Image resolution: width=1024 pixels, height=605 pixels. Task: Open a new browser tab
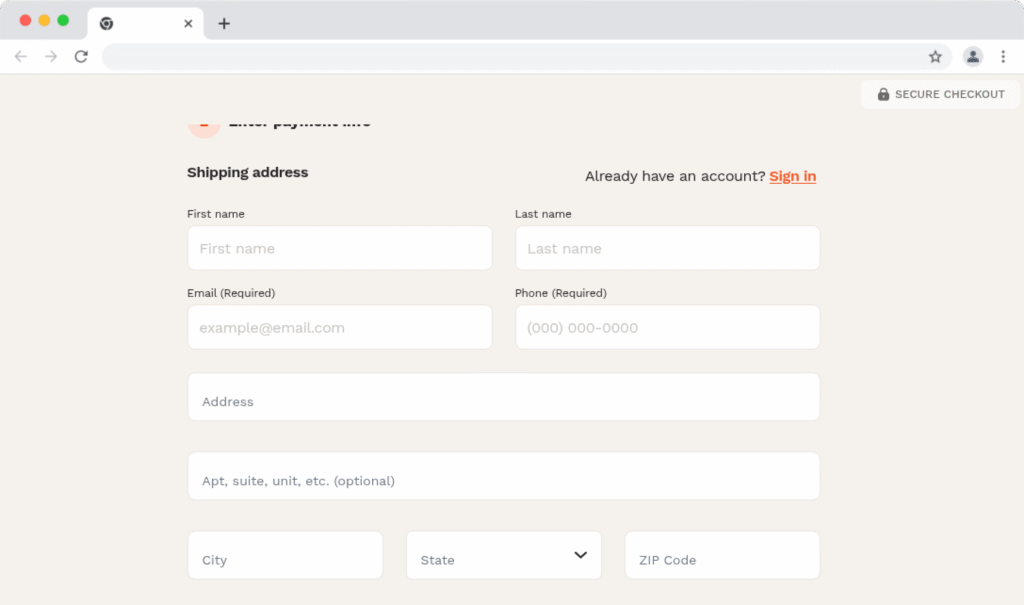(x=224, y=23)
